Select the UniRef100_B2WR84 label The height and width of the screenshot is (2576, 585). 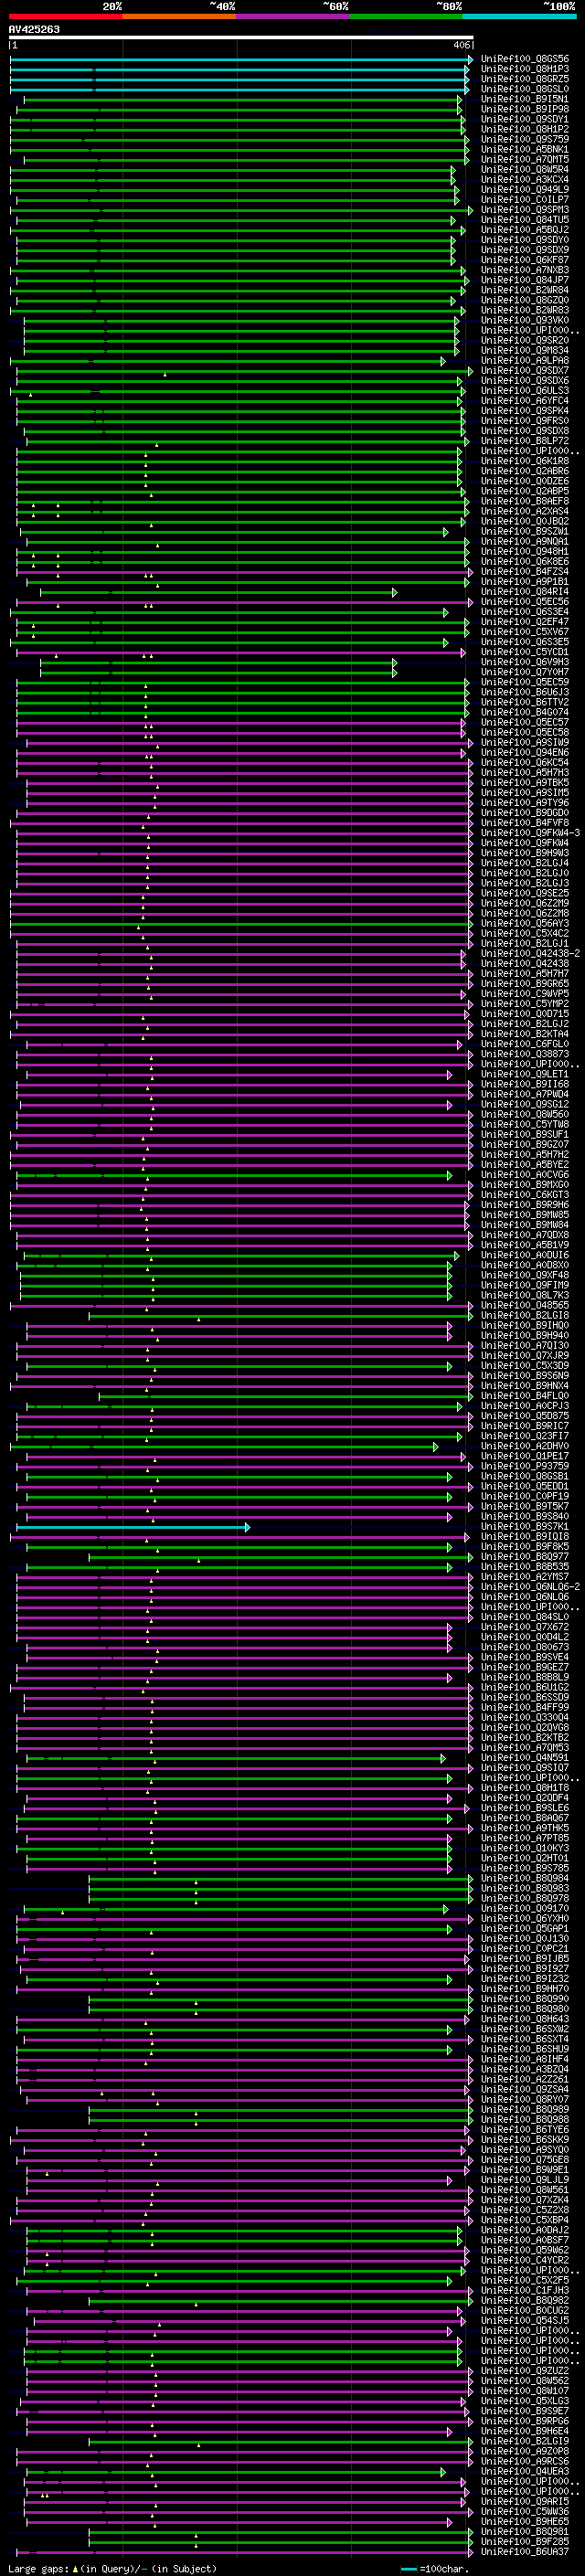click(x=525, y=290)
